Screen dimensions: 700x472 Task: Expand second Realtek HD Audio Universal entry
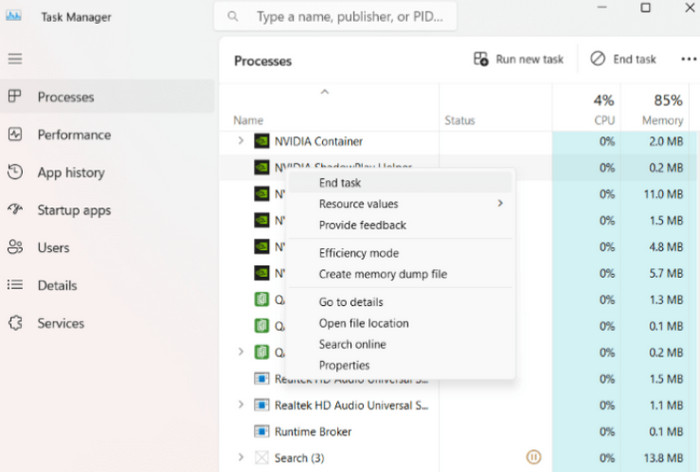click(240, 406)
